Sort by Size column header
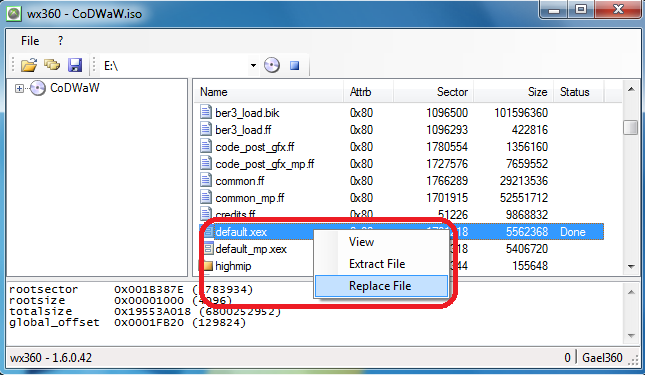Image resolution: width=645 pixels, height=375 pixels. click(513, 92)
